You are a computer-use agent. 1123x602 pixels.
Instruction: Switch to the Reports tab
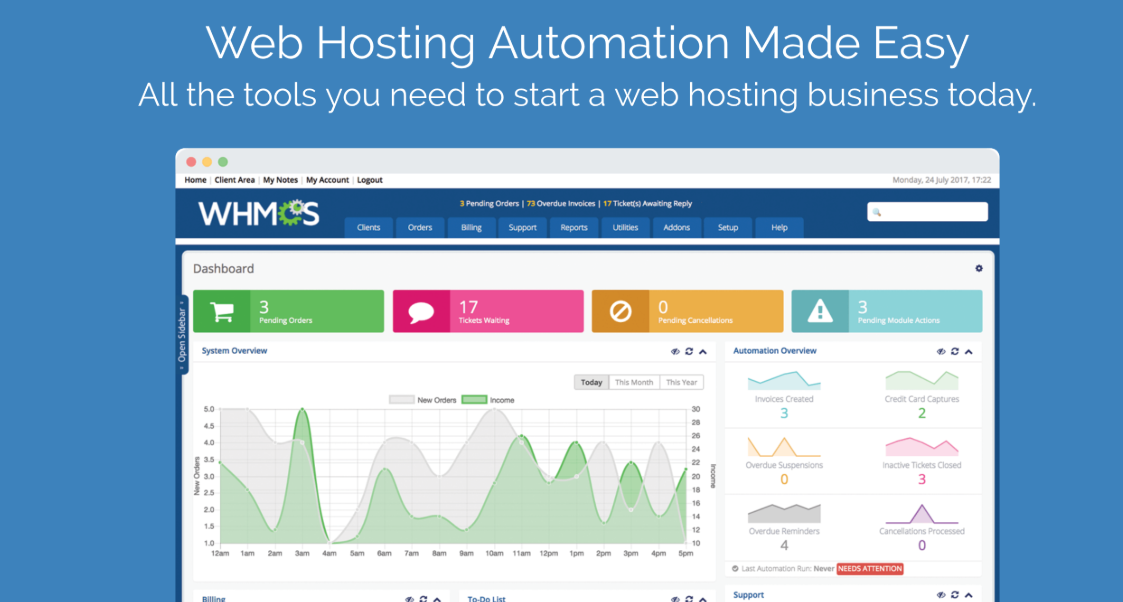pos(573,227)
